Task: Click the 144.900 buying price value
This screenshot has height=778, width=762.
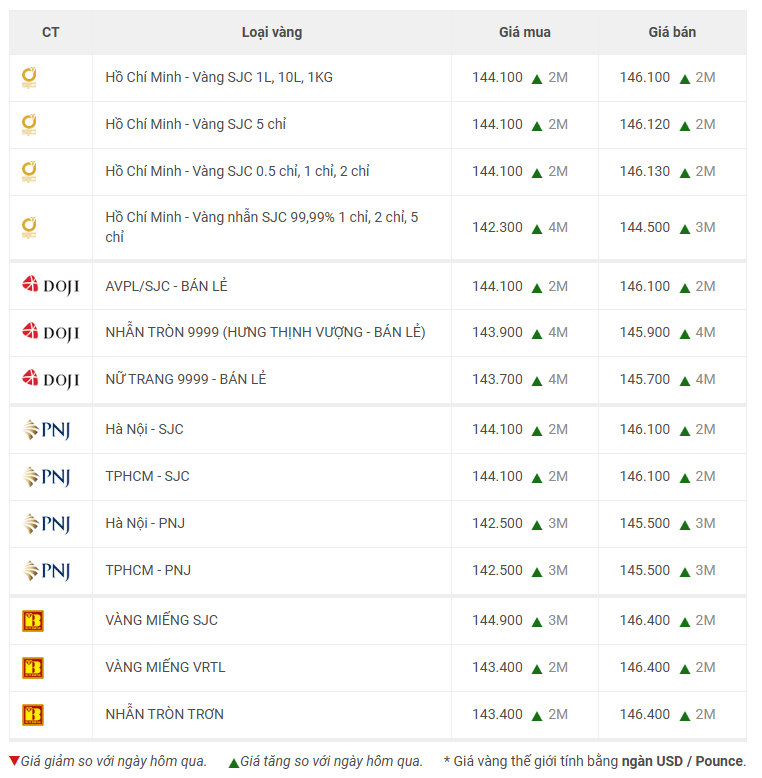Action: (x=497, y=620)
